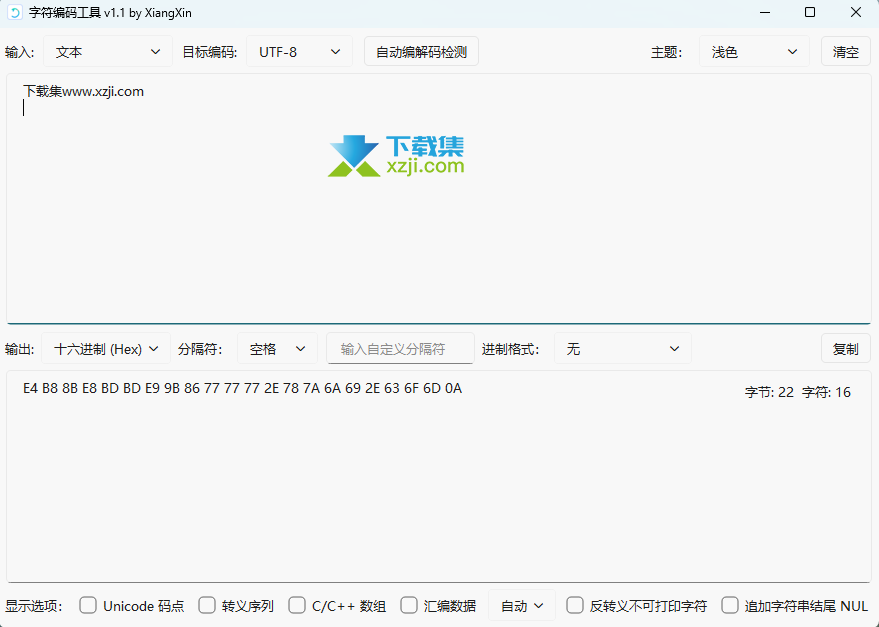This screenshot has width=879, height=627.
Task: Close the 字符编码工具 window
Action: pyautogui.click(x=856, y=12)
